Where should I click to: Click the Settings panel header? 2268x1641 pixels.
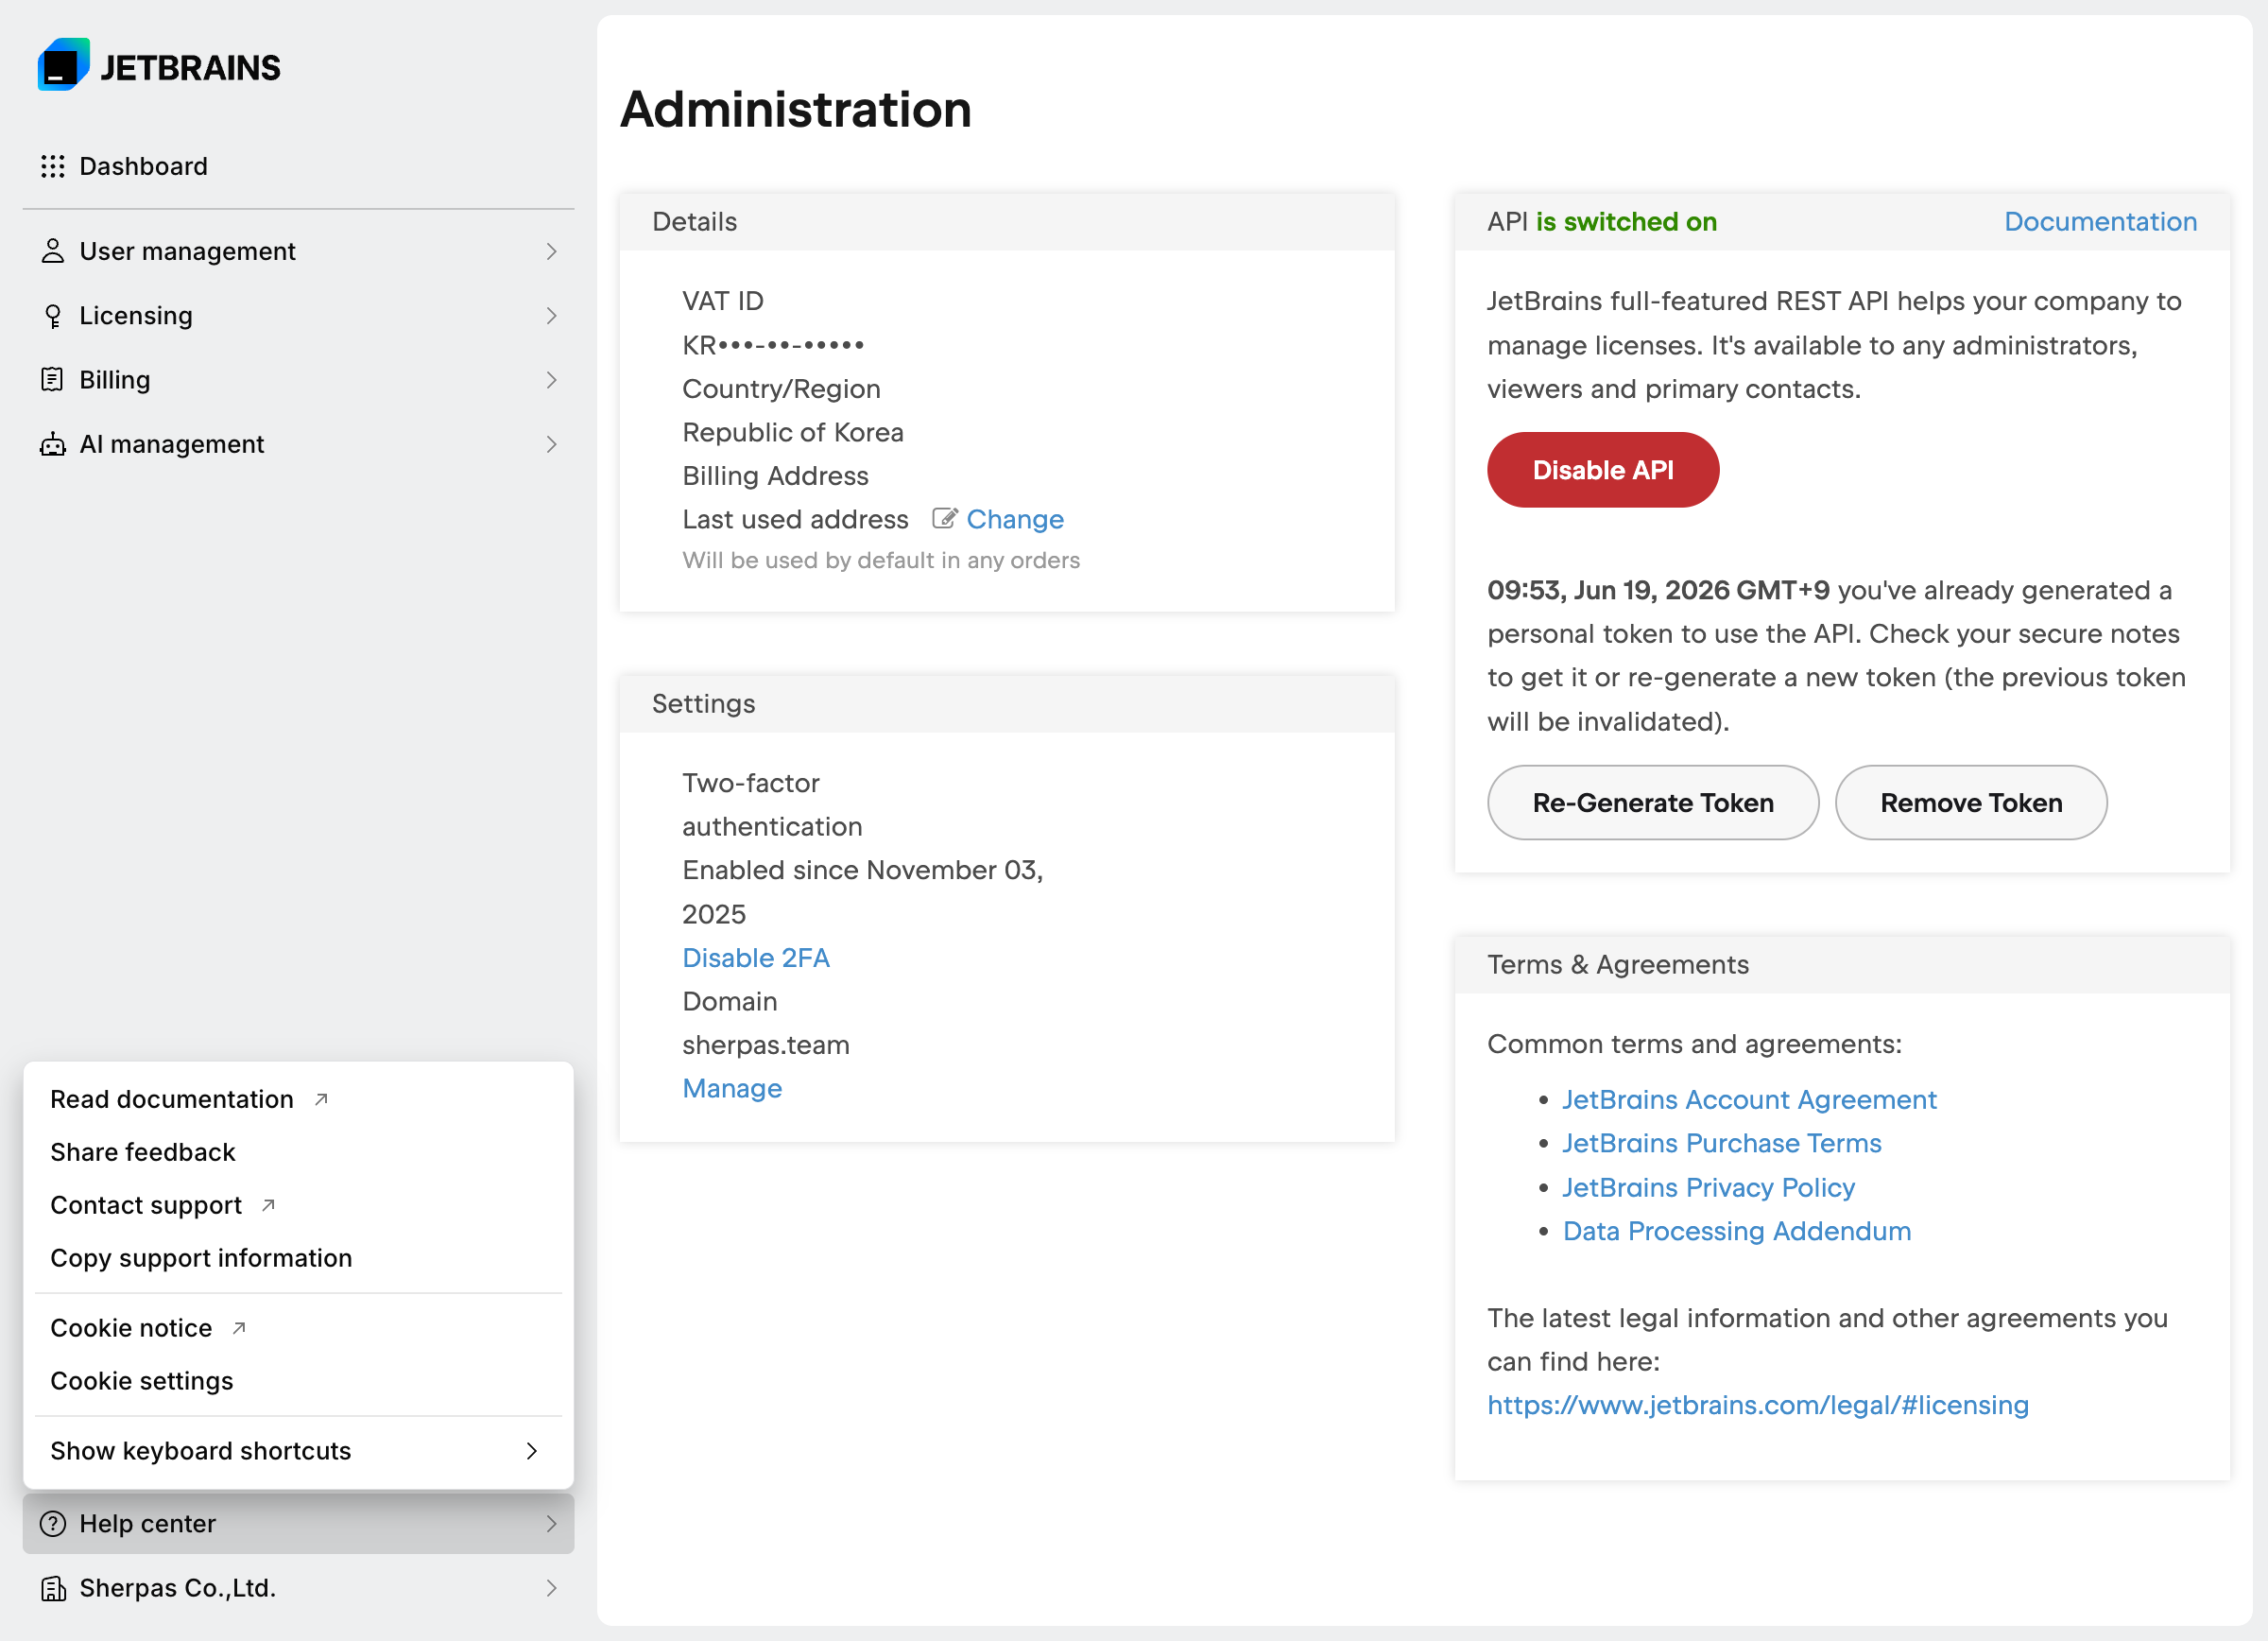click(x=1007, y=704)
